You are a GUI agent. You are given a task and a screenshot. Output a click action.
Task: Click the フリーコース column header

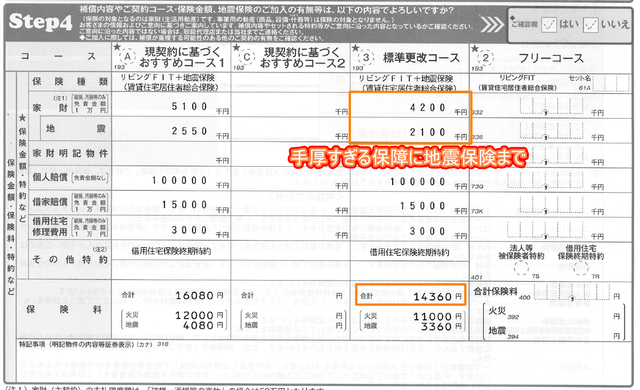click(551, 58)
